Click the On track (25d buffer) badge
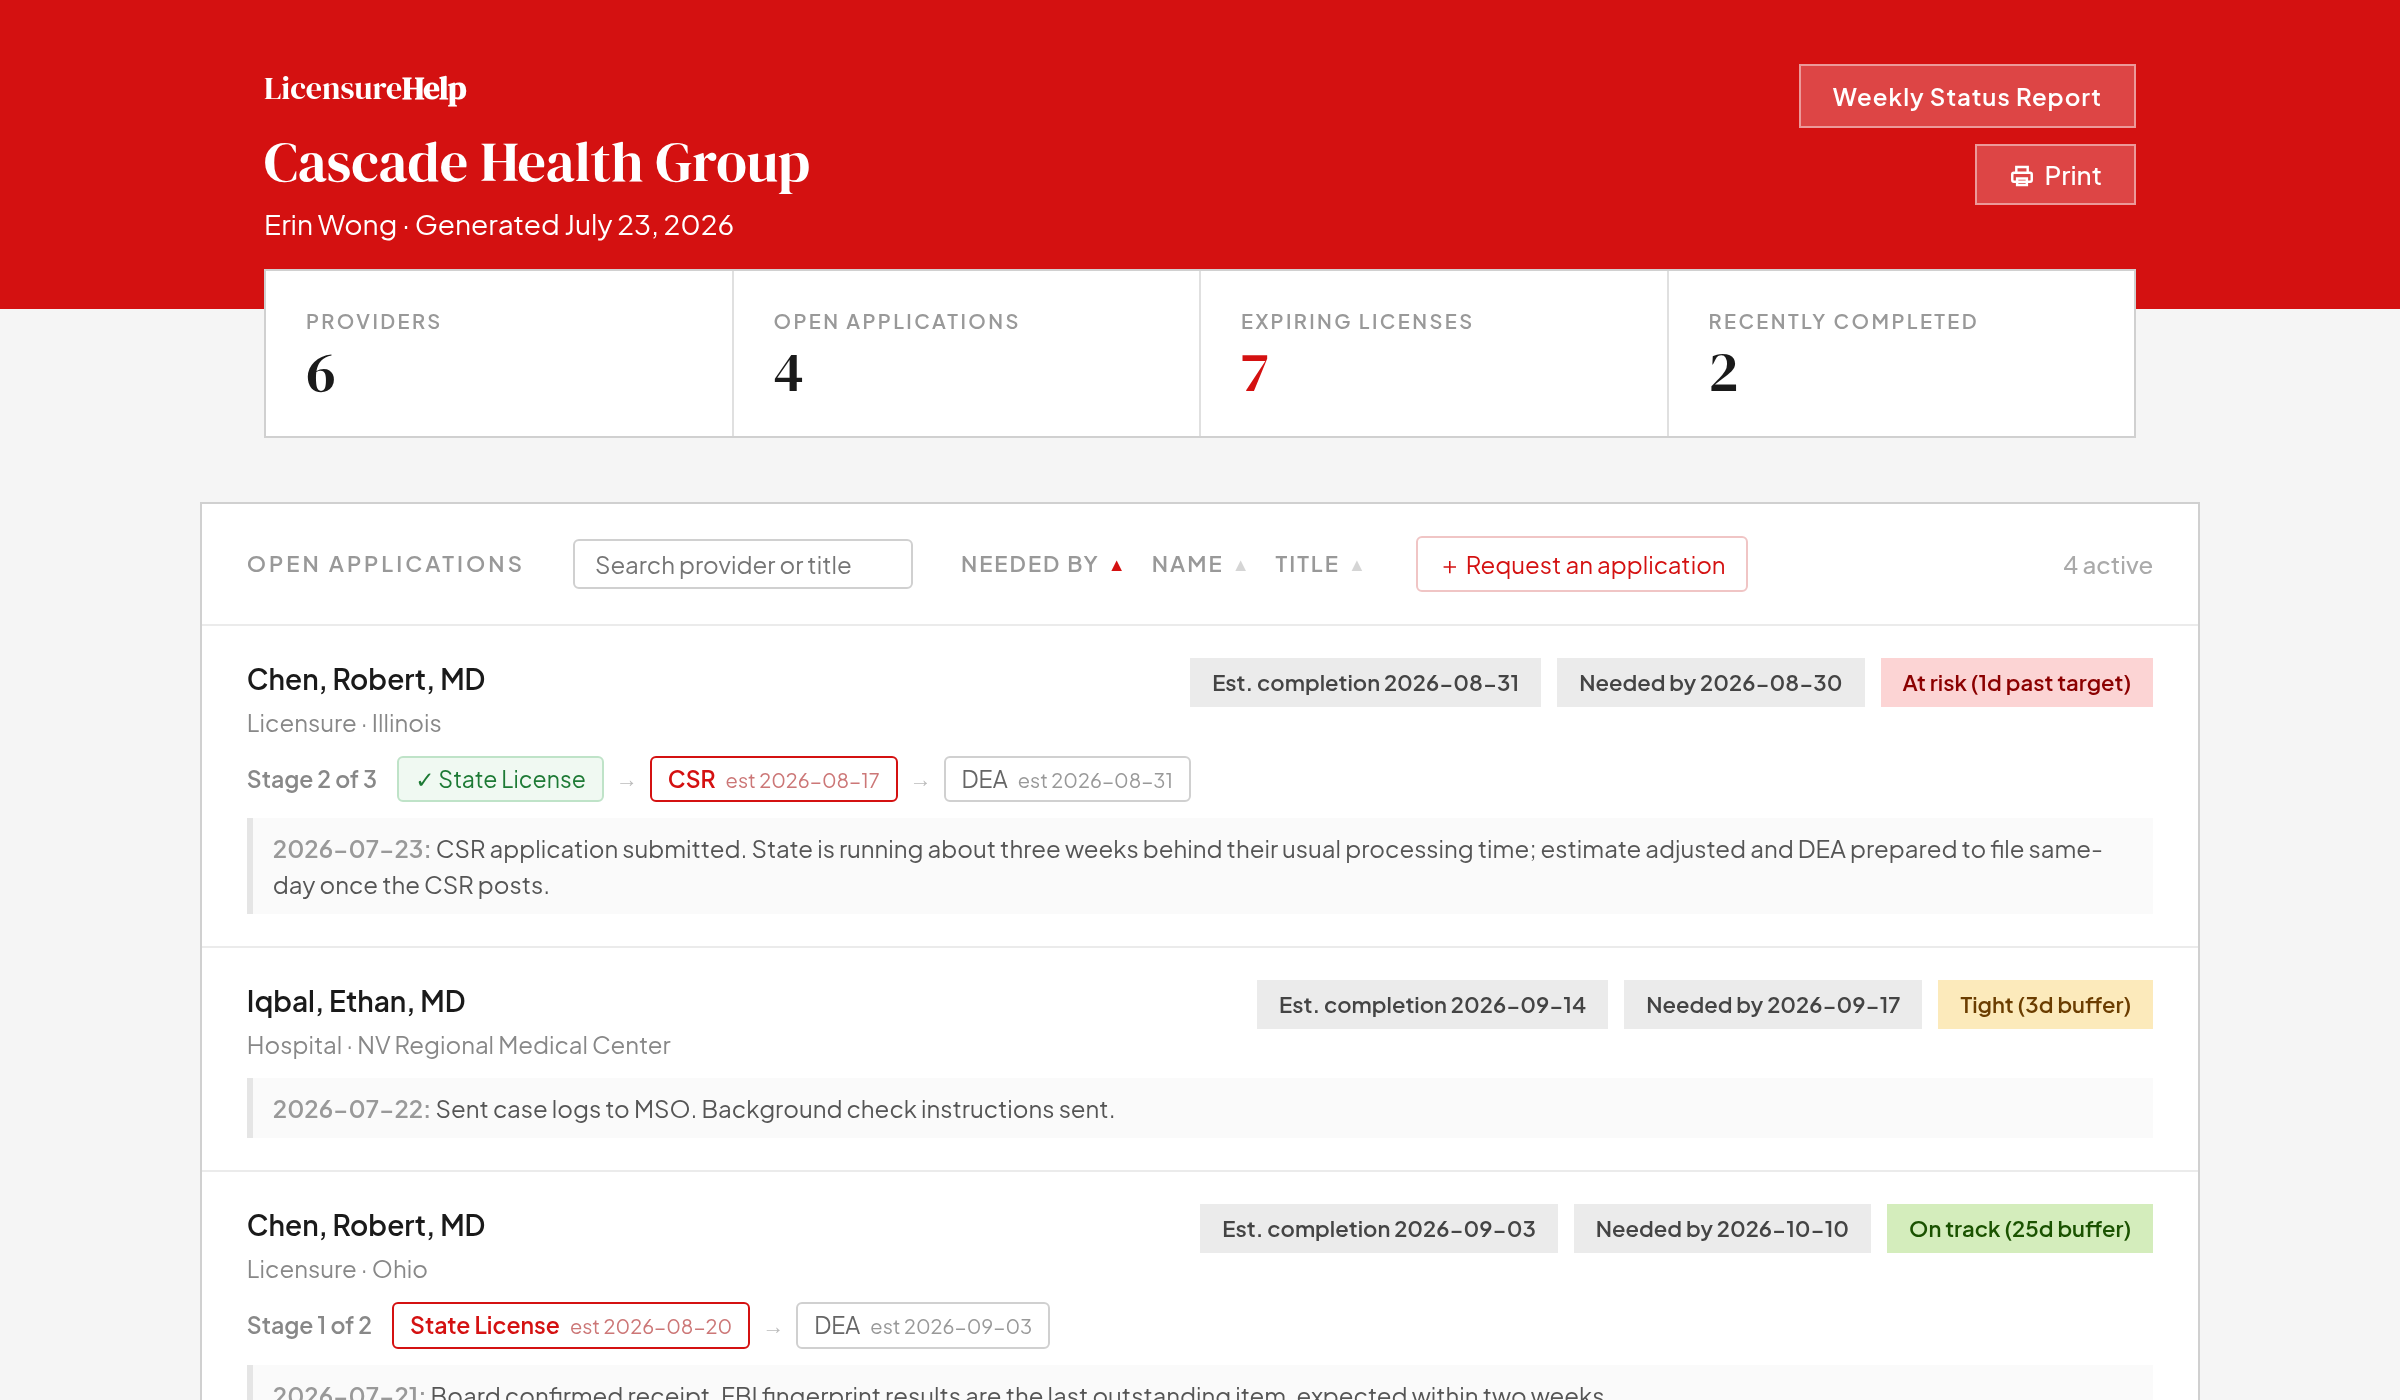The height and width of the screenshot is (1400, 2400). [2020, 1229]
